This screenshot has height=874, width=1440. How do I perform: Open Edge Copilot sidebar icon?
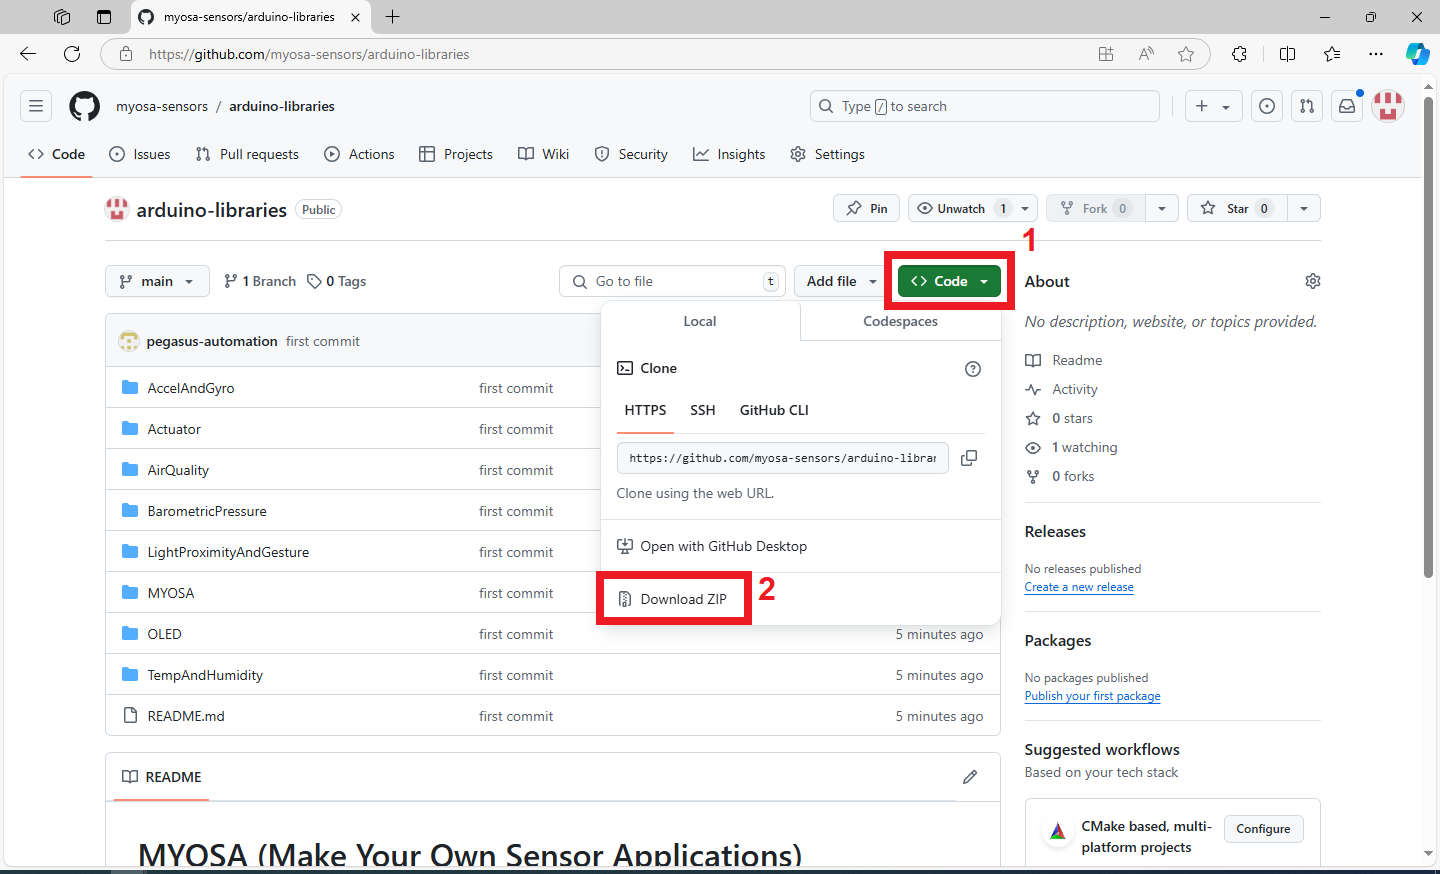click(1418, 54)
